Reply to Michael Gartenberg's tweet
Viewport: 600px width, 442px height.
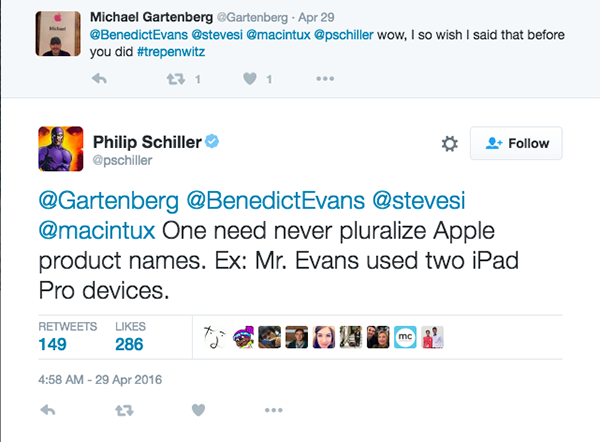99,79
